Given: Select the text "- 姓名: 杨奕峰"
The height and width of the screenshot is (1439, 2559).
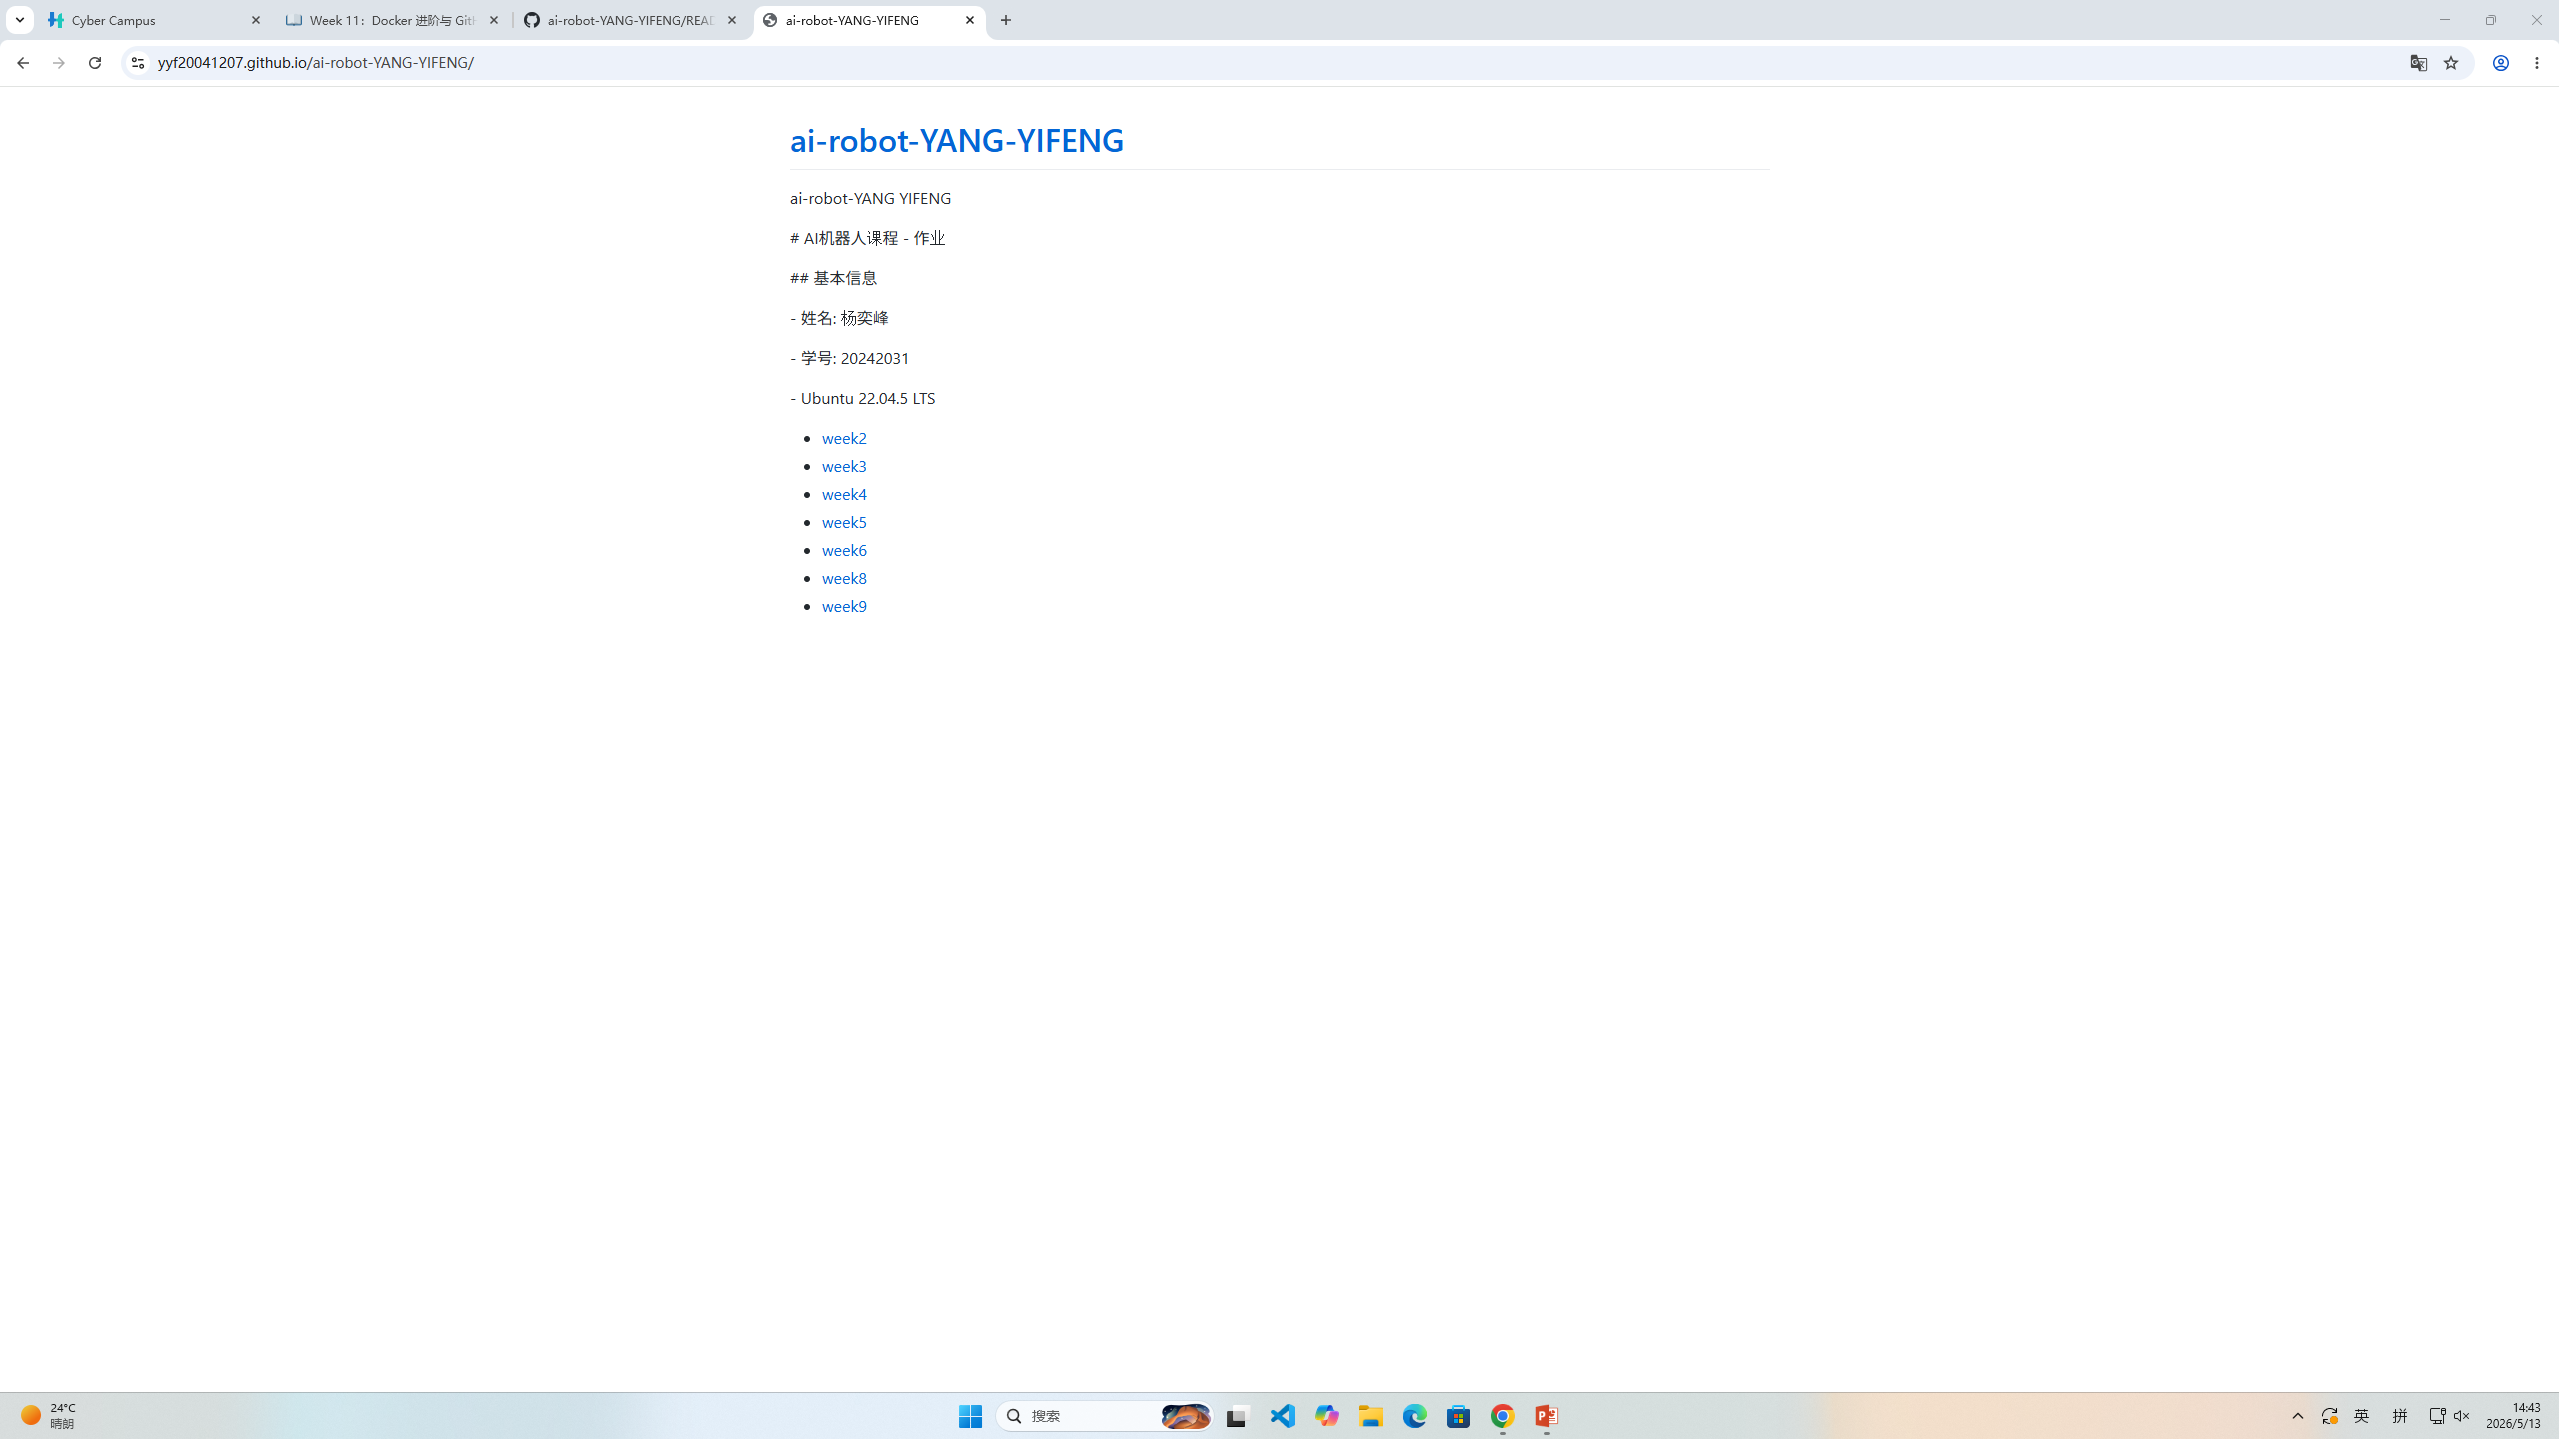Looking at the screenshot, I should (x=839, y=318).
